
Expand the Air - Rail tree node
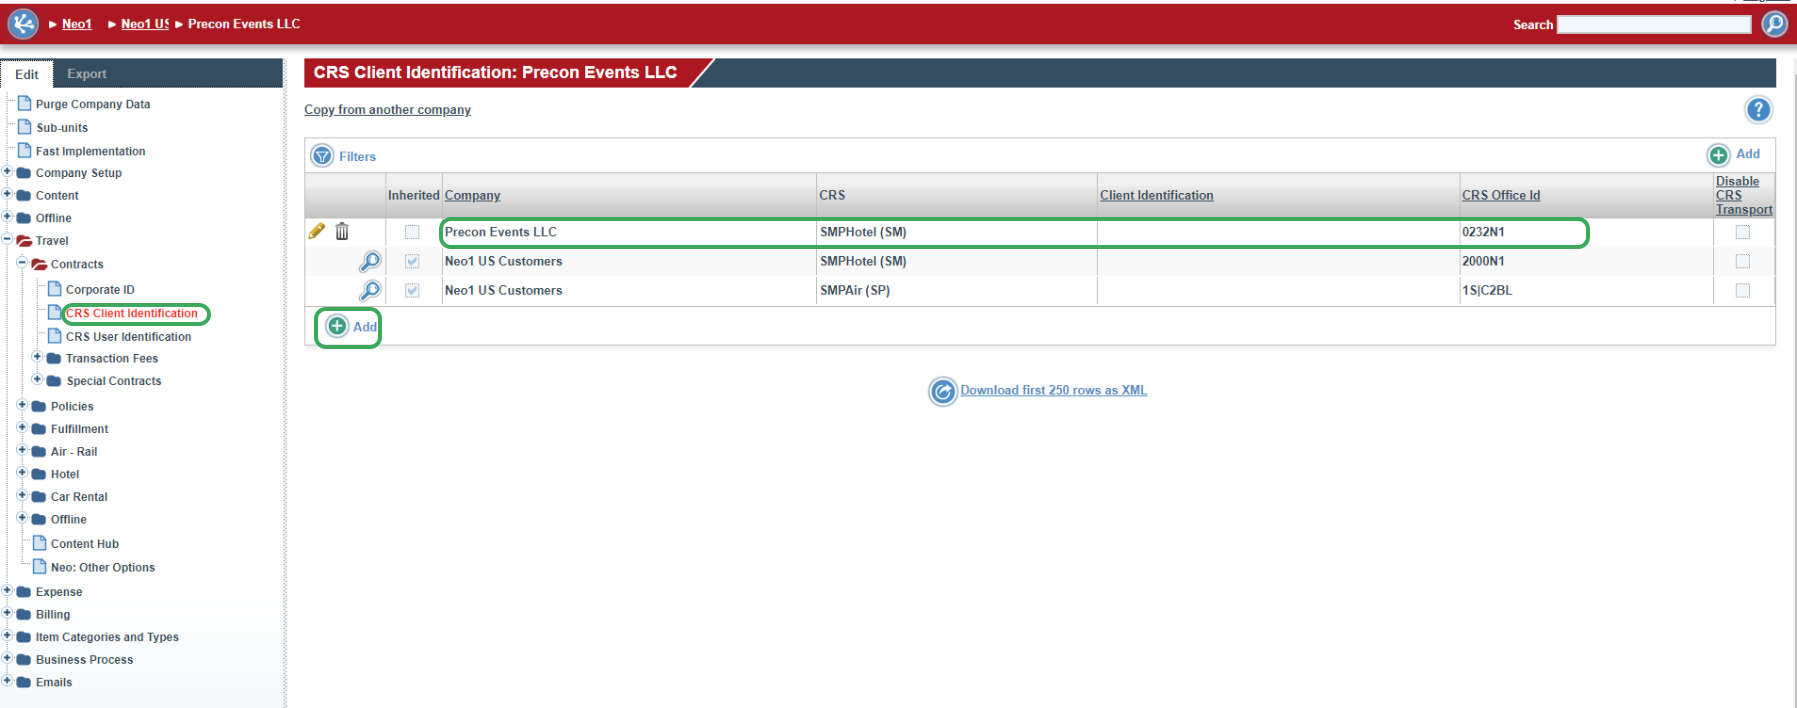[22, 450]
